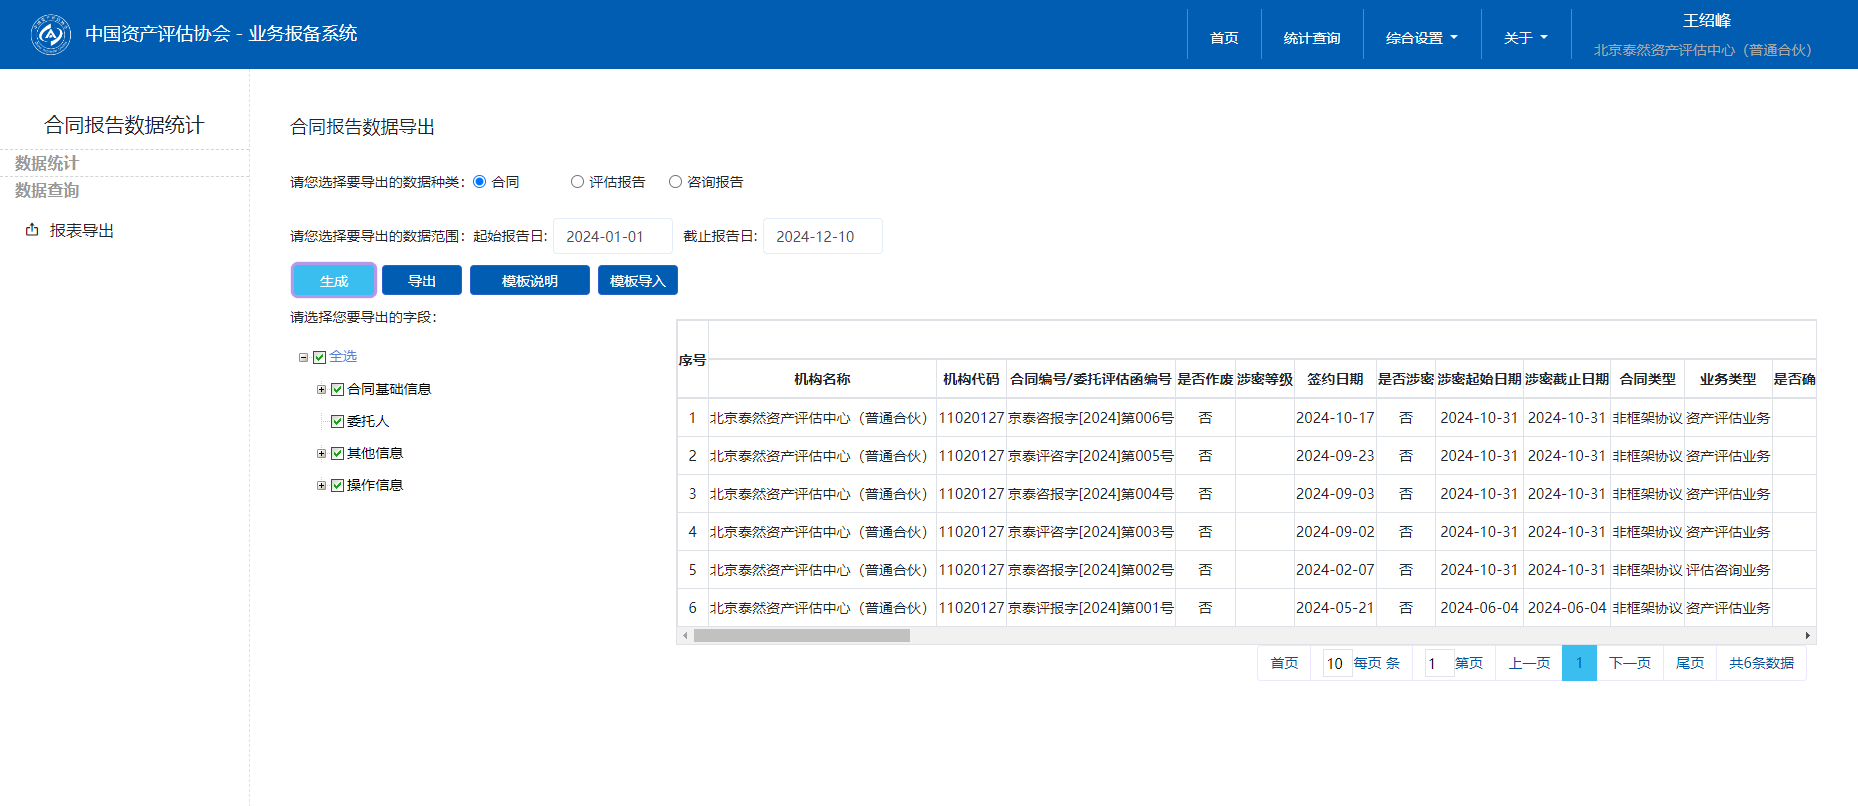Viewport: 1858px width, 806px height.
Task: Uncheck the 全选 checkbox
Action: tap(320, 357)
